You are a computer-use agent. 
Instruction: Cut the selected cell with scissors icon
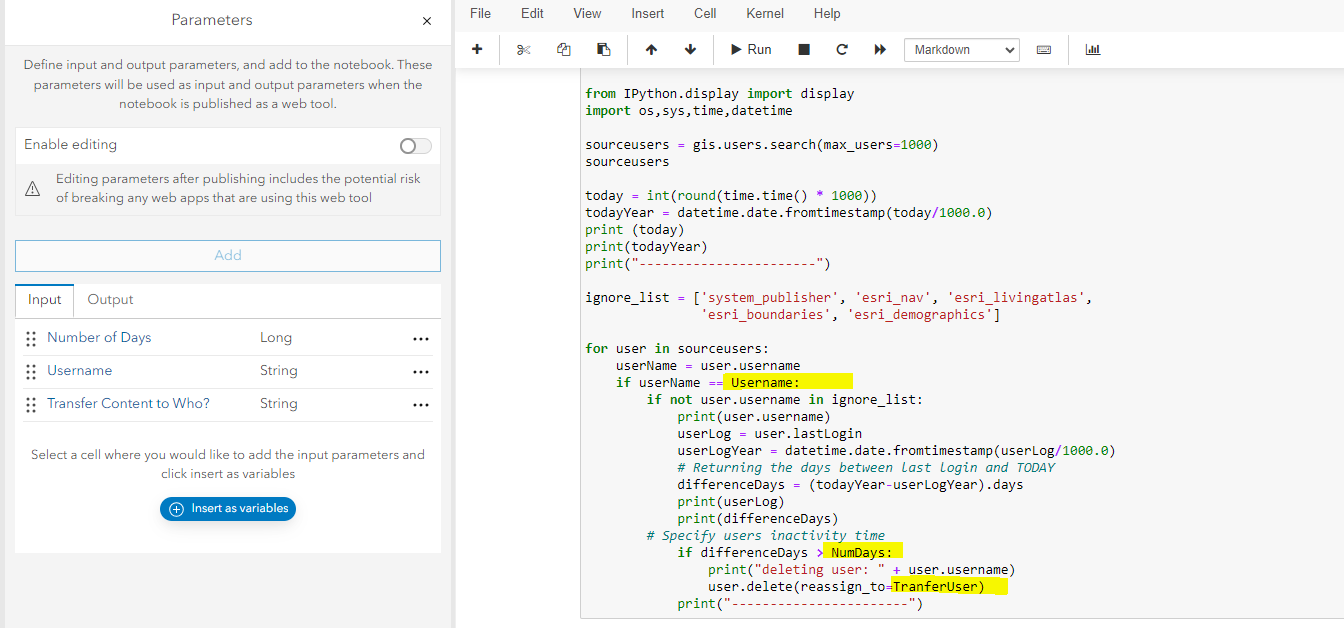coord(524,49)
